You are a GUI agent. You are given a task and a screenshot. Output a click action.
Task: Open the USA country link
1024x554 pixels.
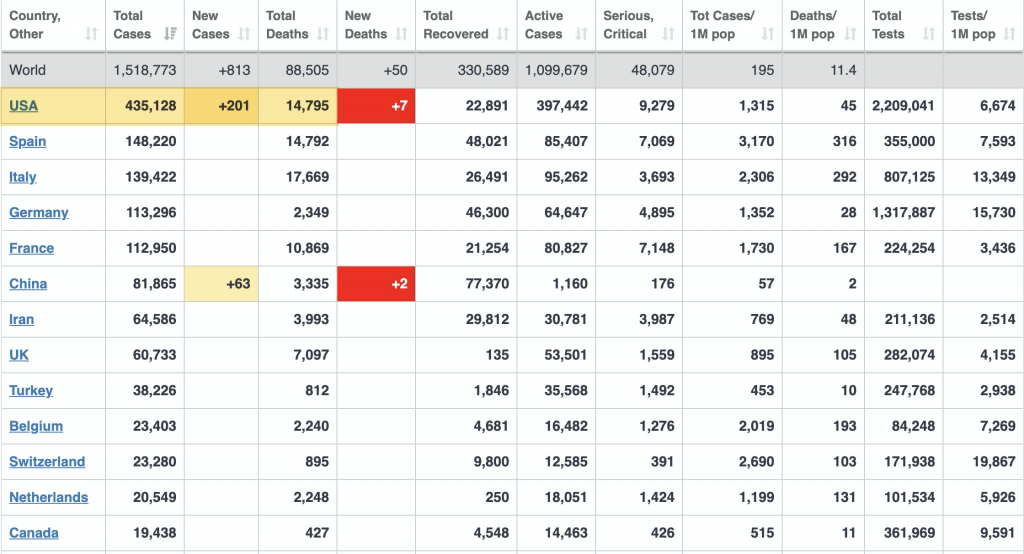click(24, 106)
